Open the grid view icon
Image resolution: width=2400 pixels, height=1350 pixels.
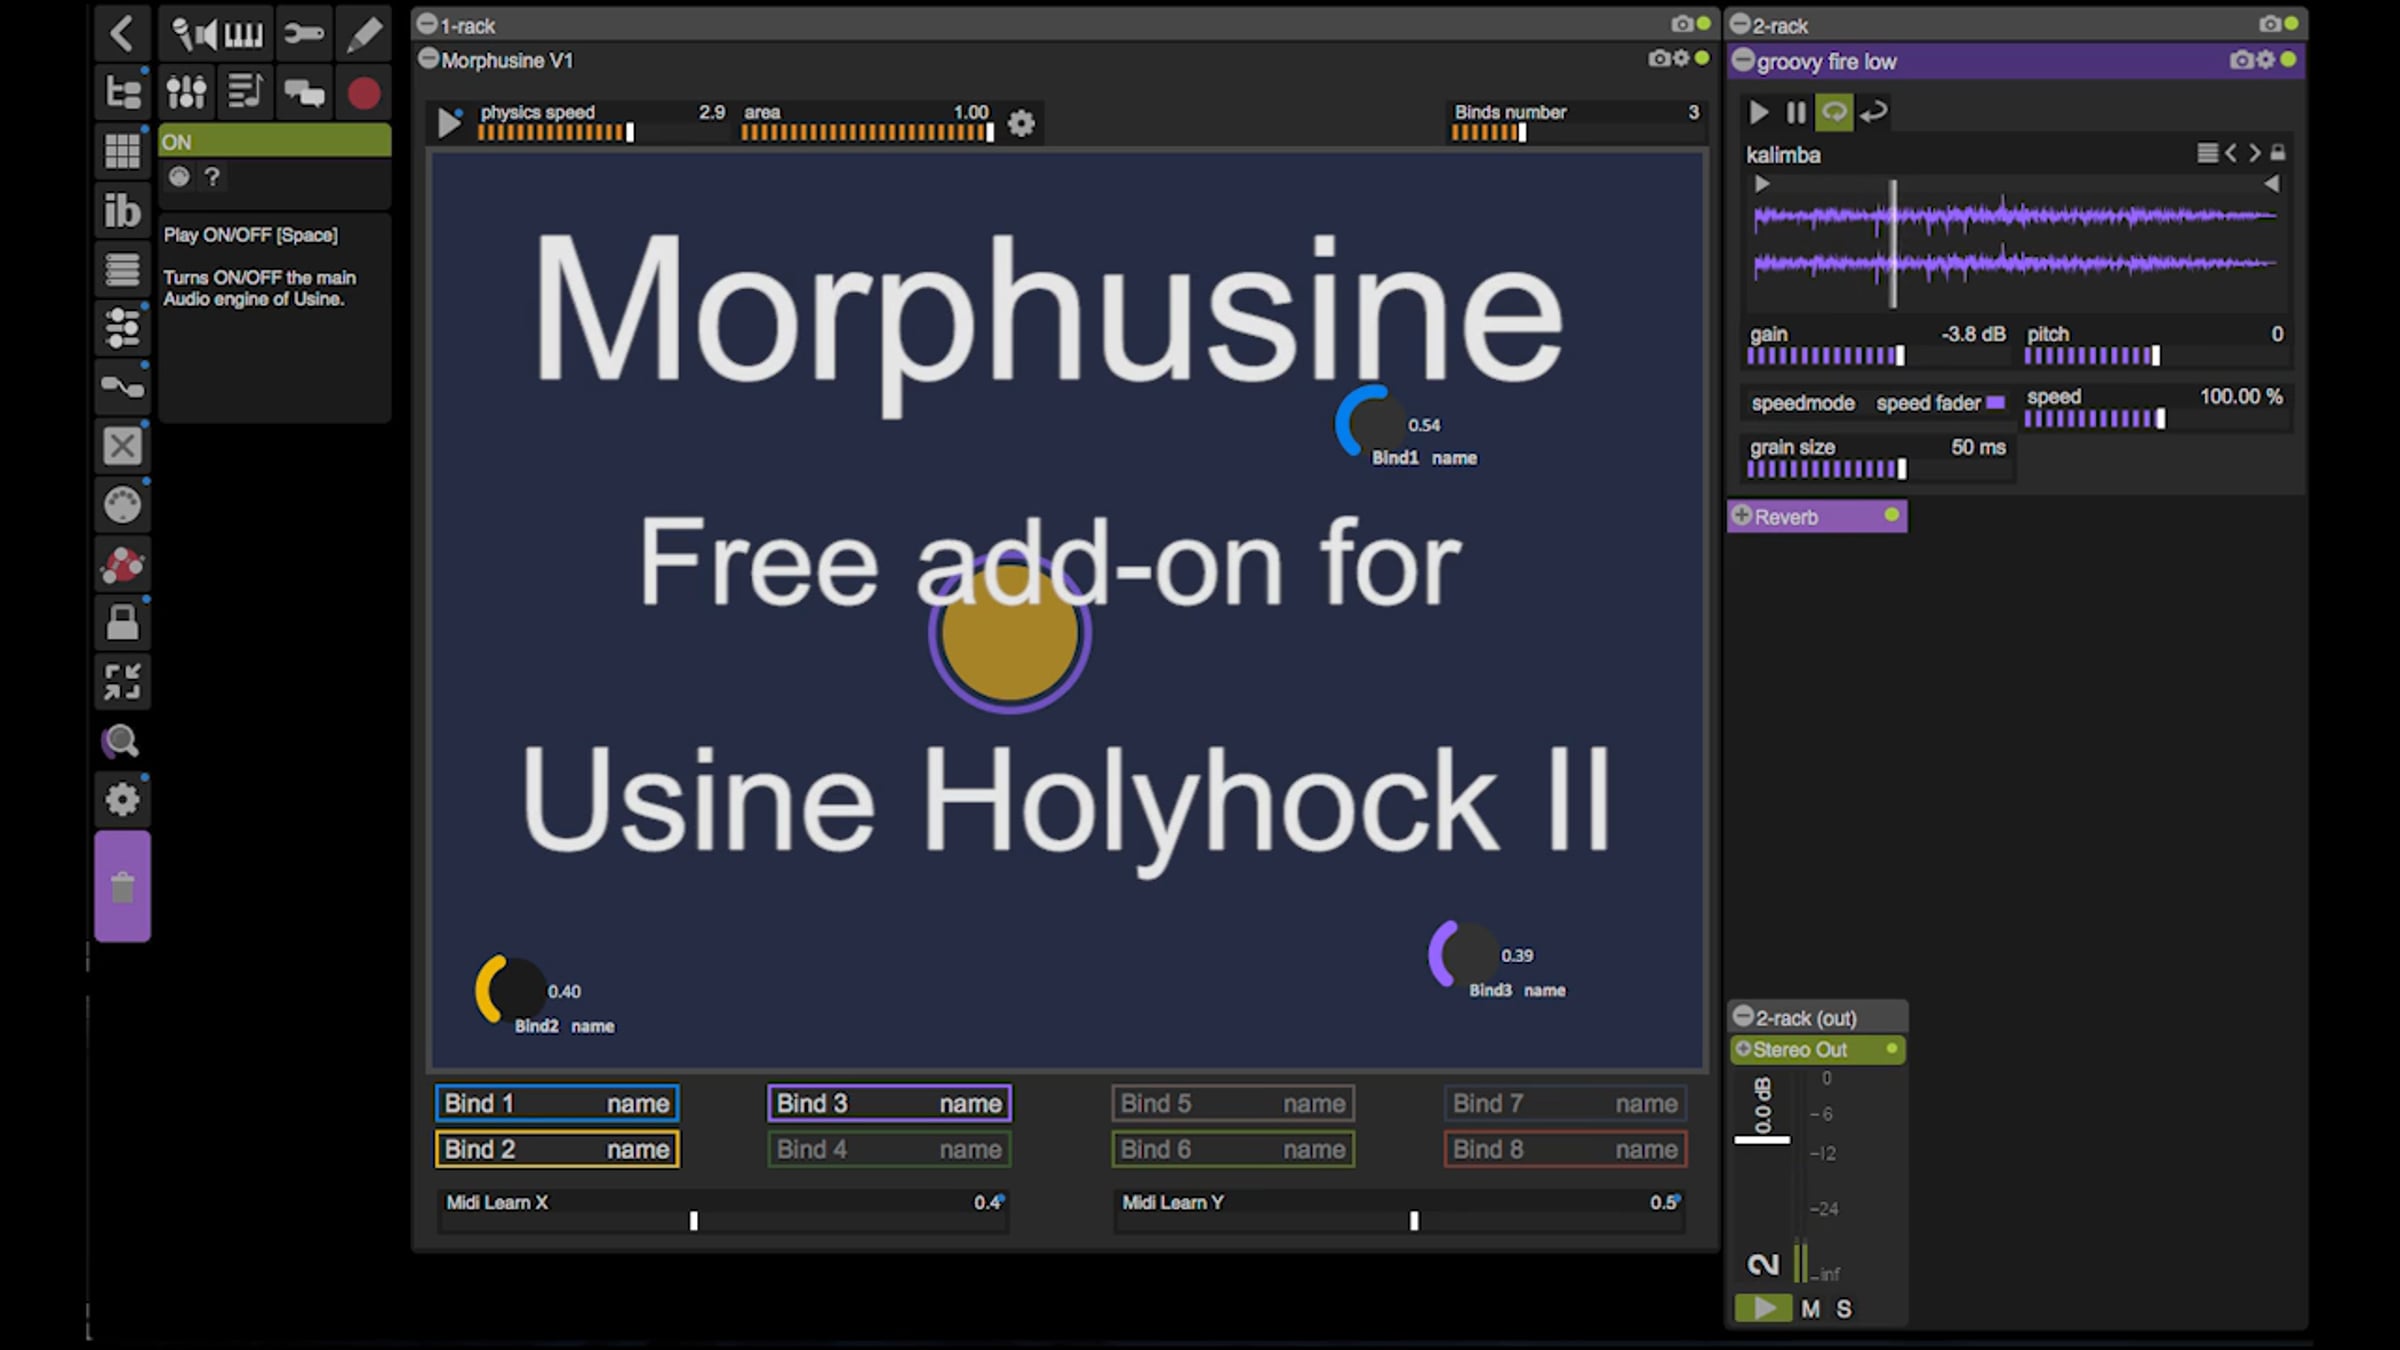pos(122,152)
